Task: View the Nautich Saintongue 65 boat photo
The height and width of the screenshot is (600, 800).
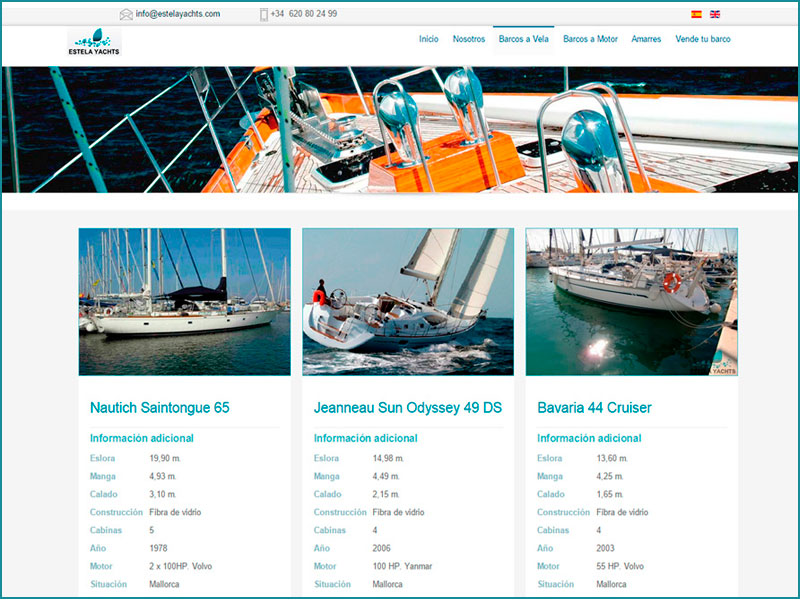Action: coord(185,302)
